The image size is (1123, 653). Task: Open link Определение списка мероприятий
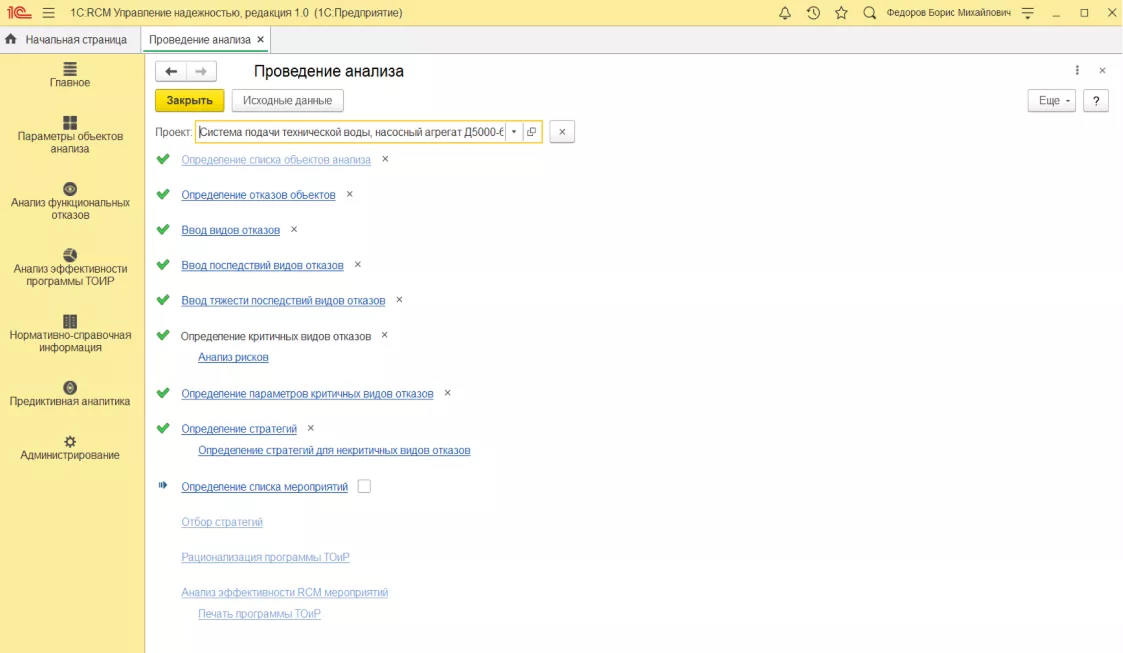(x=264, y=486)
